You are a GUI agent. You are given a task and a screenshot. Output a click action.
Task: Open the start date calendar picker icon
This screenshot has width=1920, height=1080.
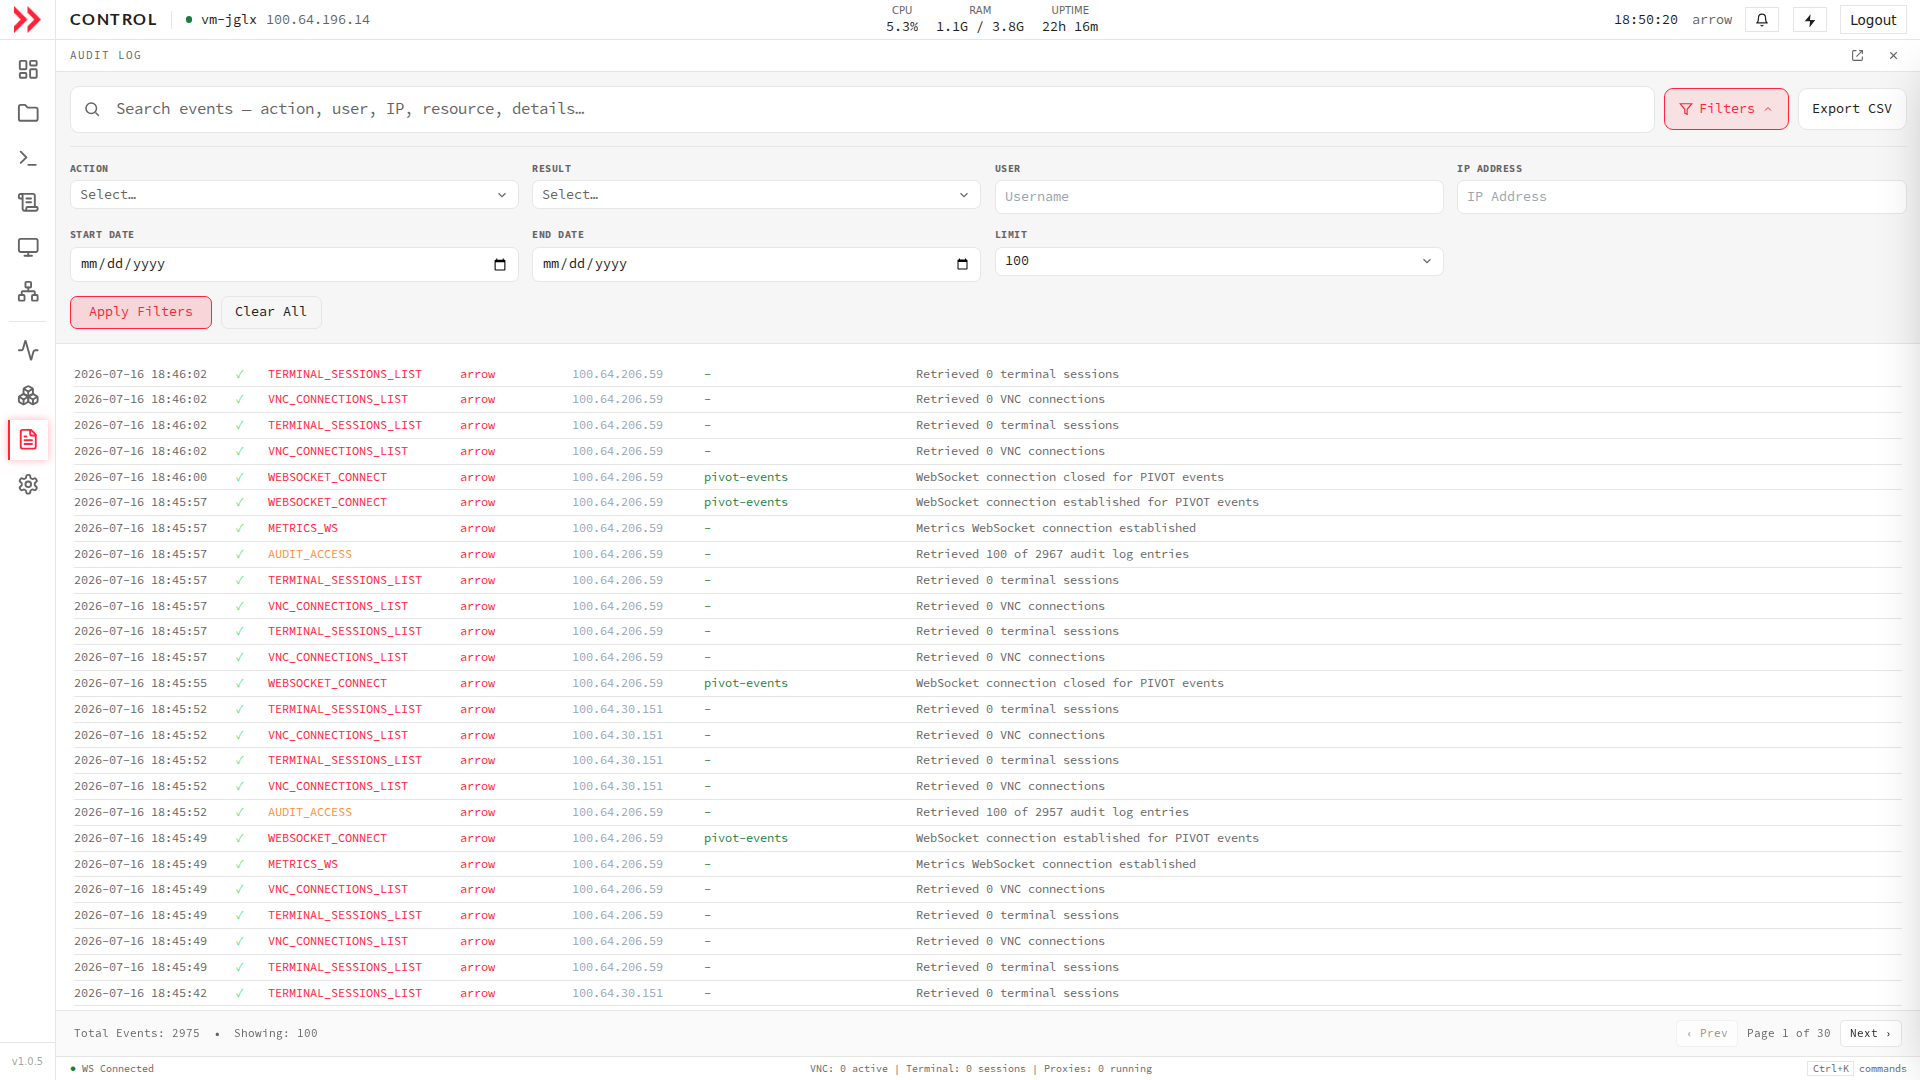click(500, 264)
